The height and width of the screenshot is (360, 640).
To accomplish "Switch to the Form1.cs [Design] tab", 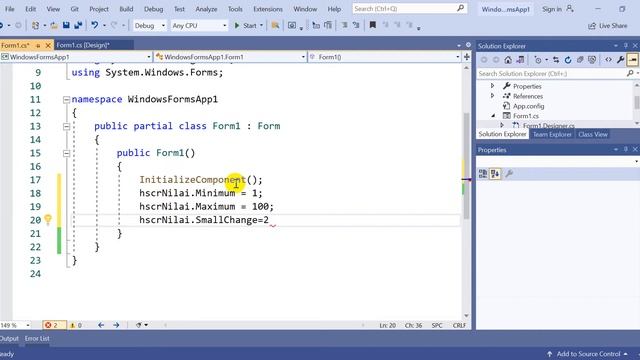I will [x=83, y=45].
